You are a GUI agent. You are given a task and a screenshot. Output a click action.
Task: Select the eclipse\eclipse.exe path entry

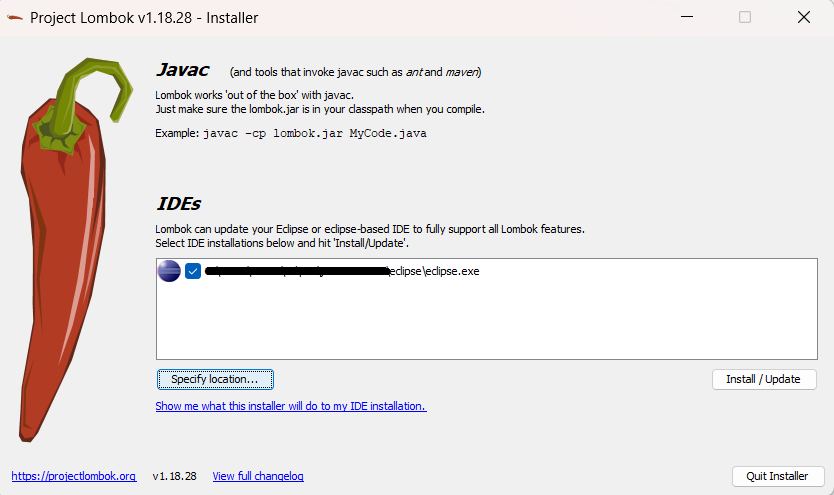(342, 271)
